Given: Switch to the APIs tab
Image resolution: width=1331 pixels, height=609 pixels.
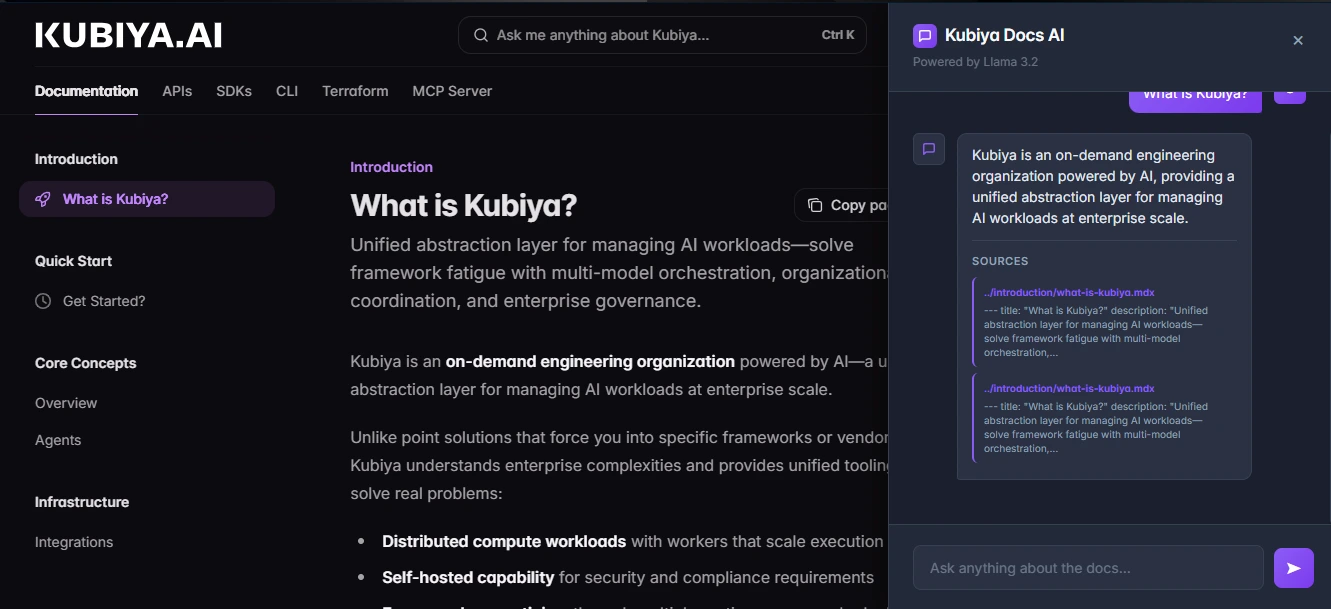Looking at the screenshot, I should pos(177,91).
